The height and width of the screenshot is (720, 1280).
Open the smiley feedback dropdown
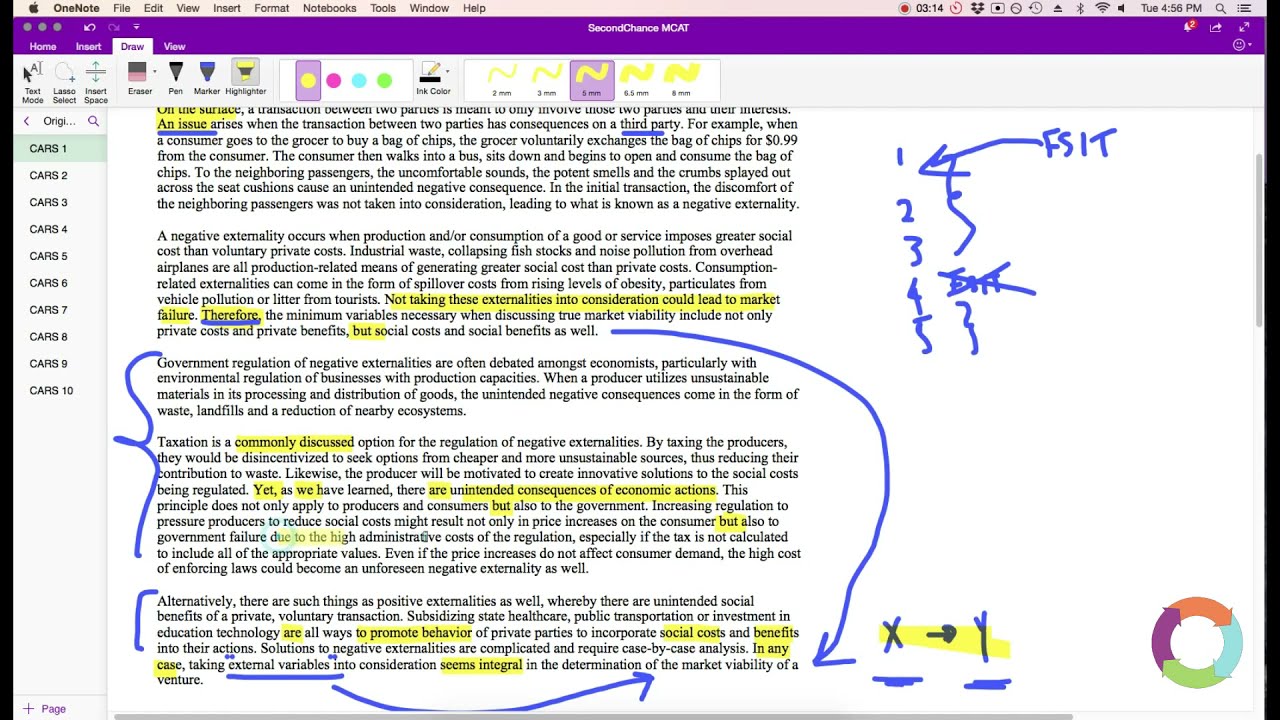point(1243,46)
